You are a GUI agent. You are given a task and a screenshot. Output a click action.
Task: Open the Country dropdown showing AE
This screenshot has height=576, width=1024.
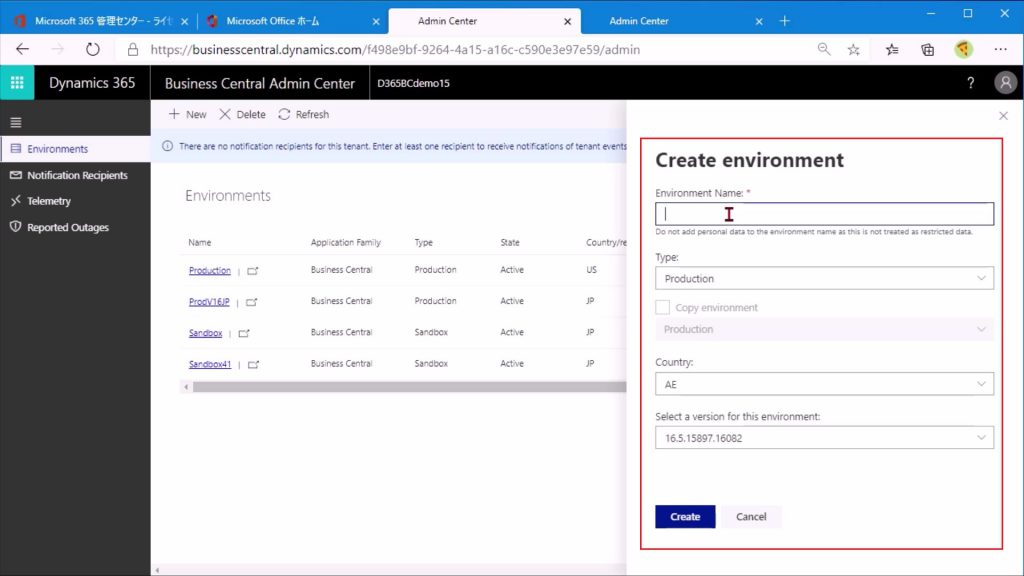pyautogui.click(x=824, y=384)
